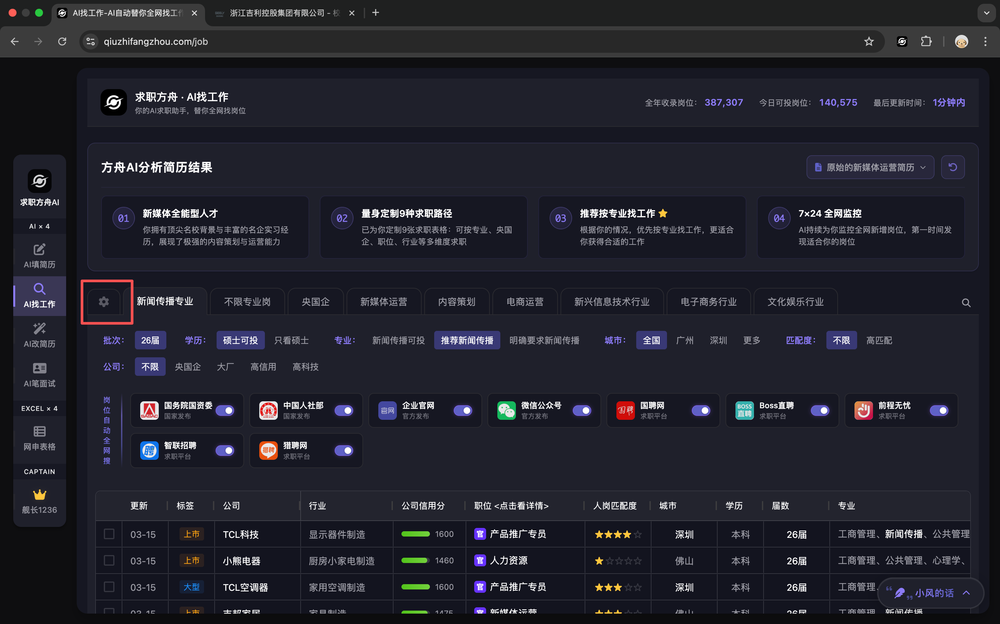Check the box for the TCL科技 row
Image resolution: width=1000 pixels, height=624 pixels.
pos(109,534)
